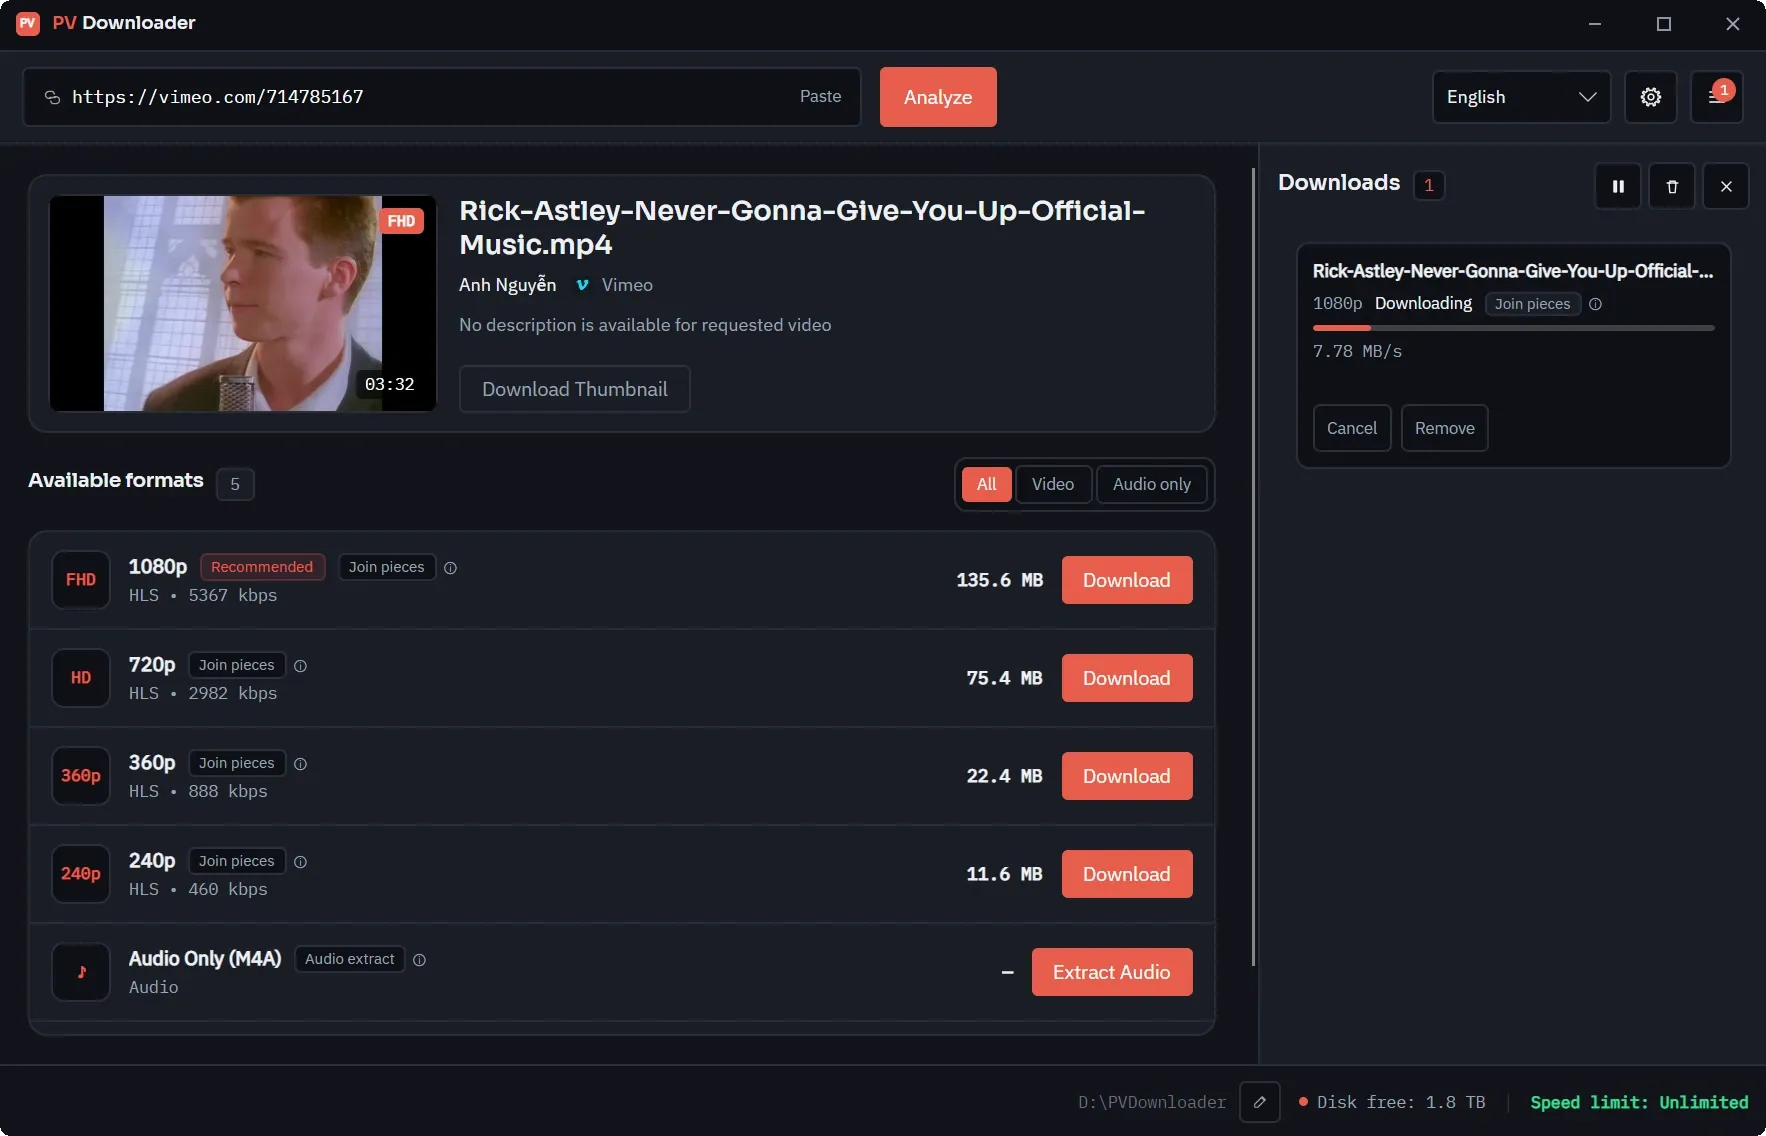
Task: Click info icon in the 720p row
Action: click(300, 666)
